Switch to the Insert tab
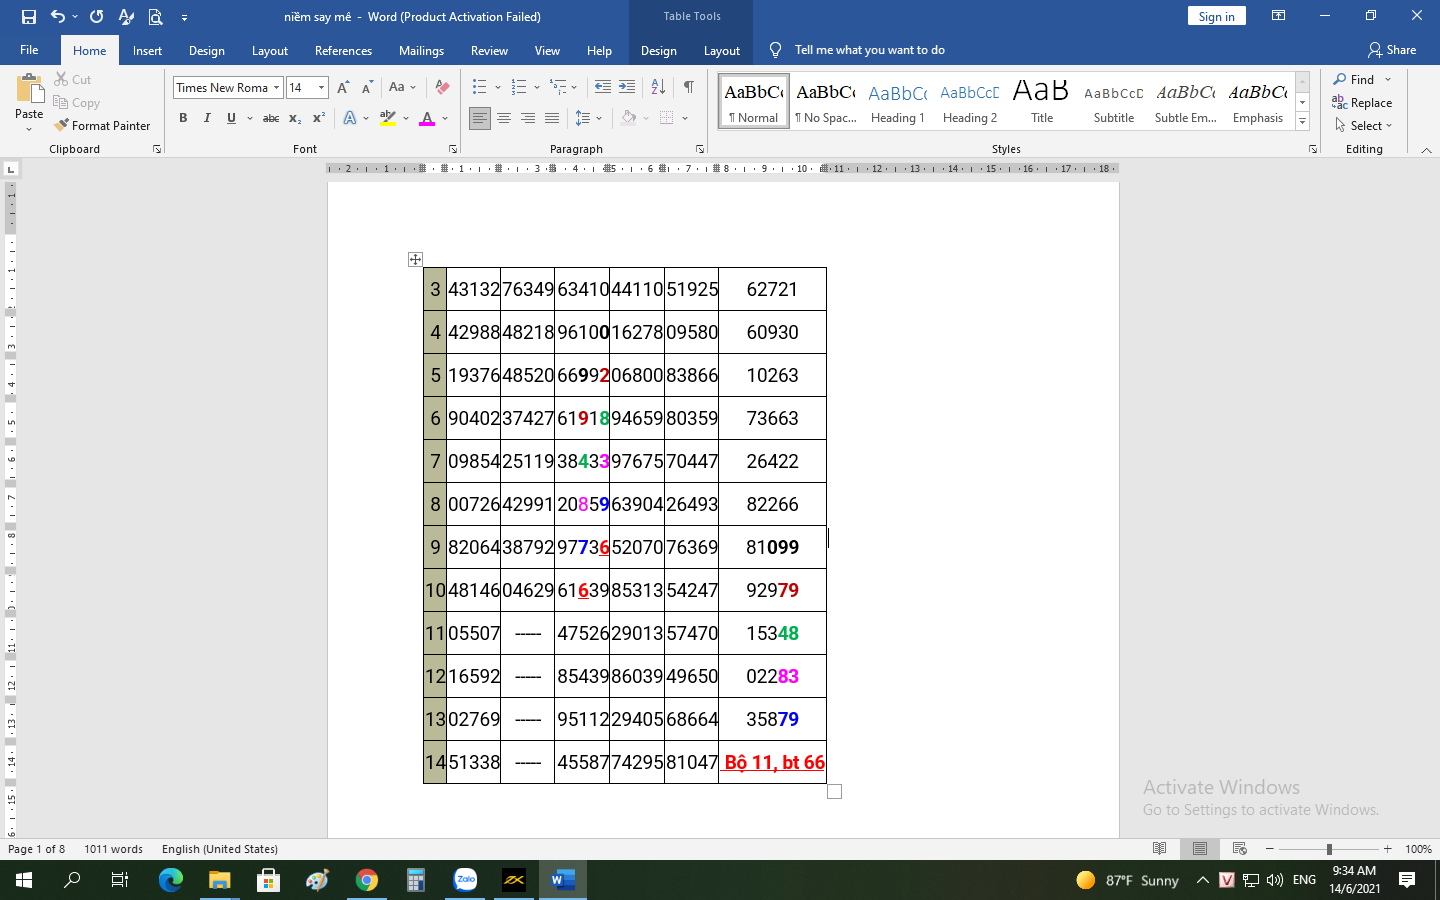 [147, 51]
